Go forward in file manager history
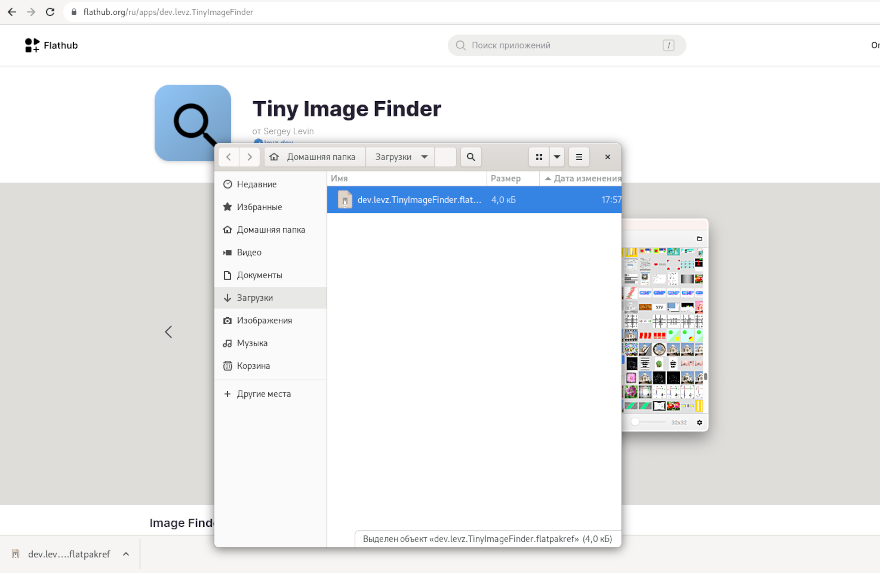 [250, 157]
